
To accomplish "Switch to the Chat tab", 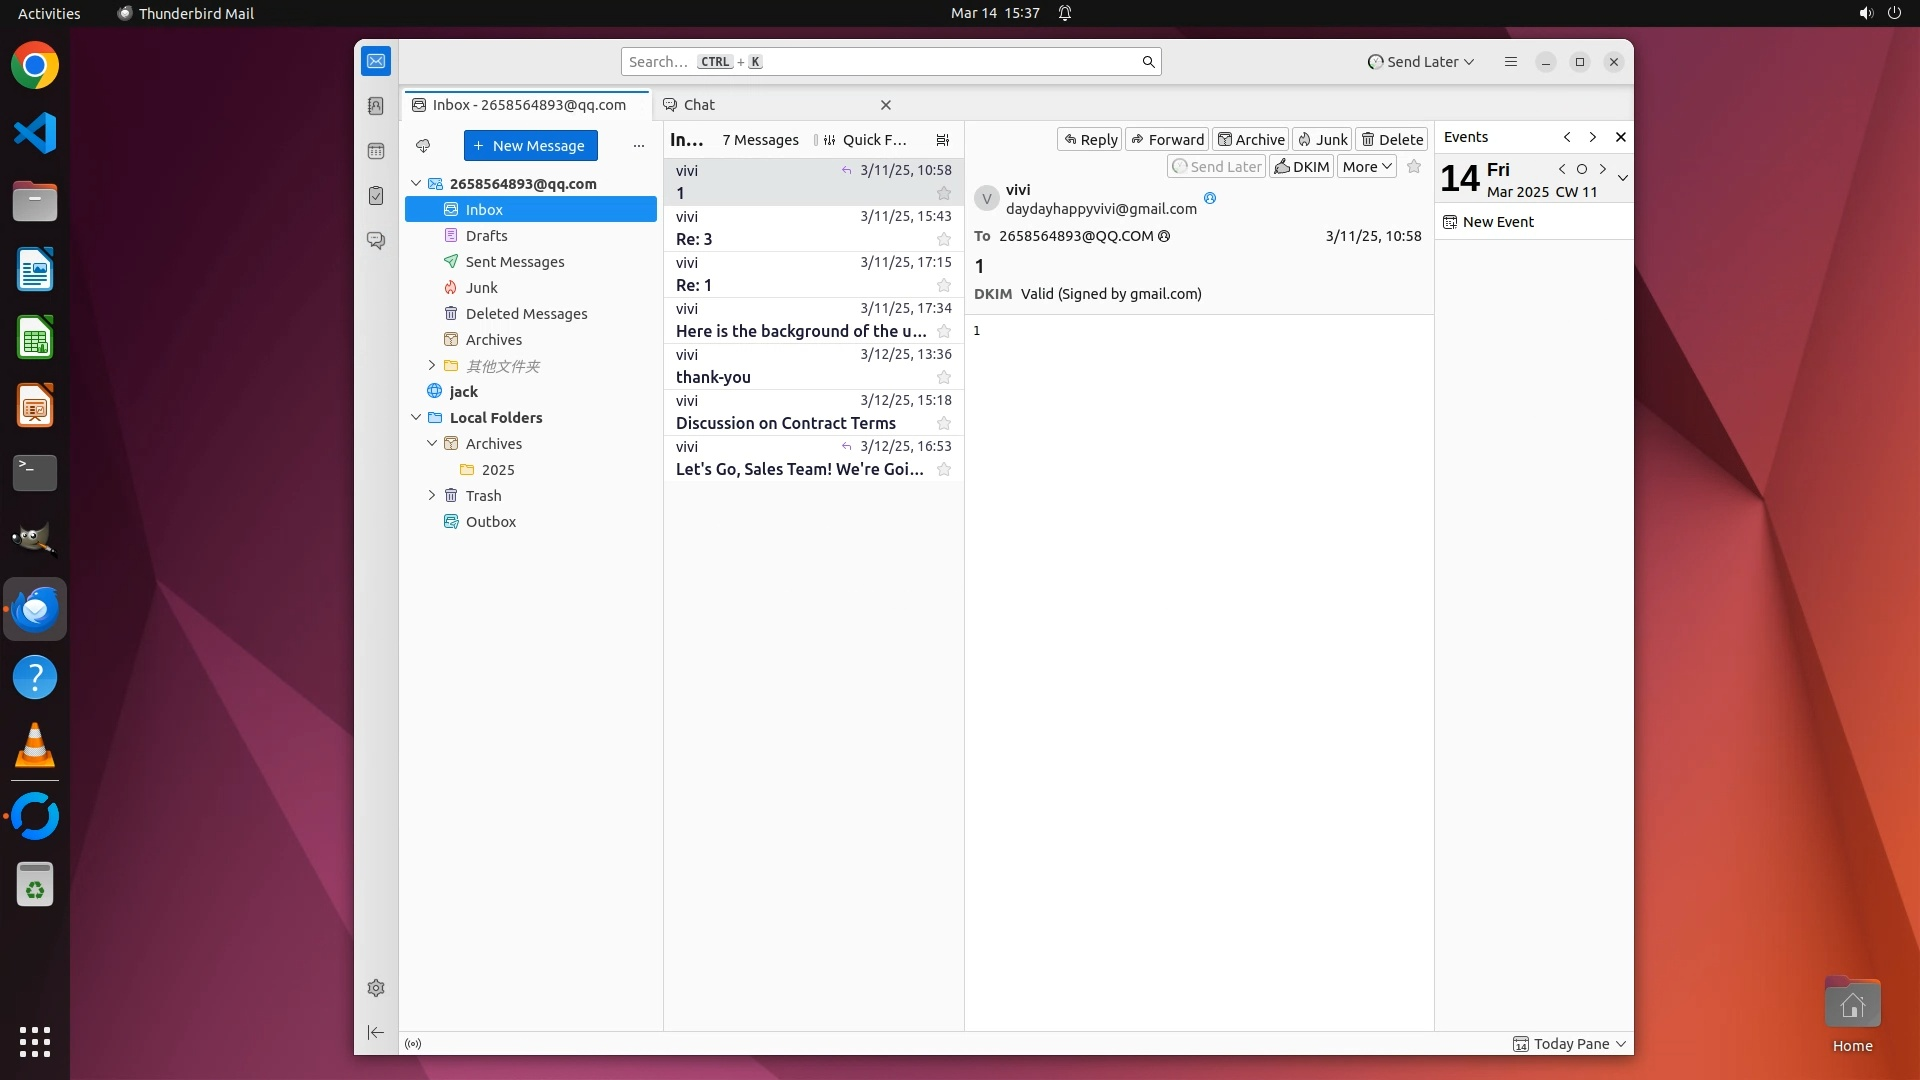I will tap(699, 105).
